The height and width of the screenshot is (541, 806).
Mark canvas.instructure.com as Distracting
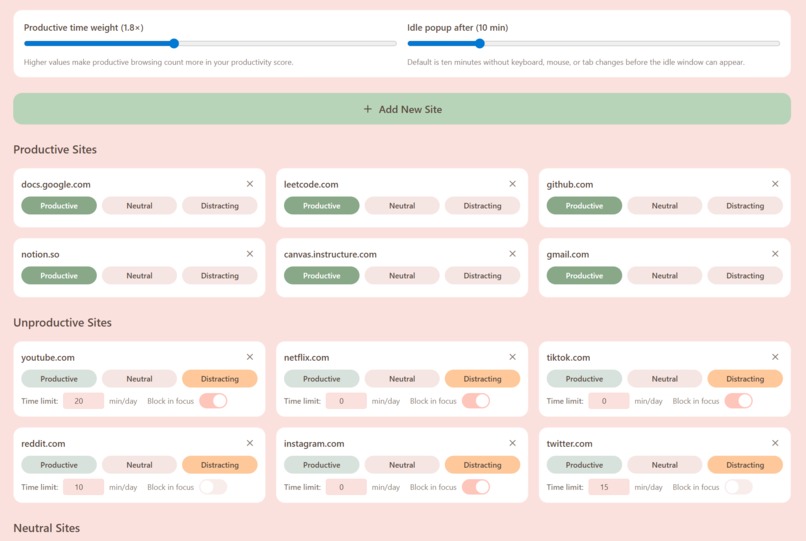point(482,276)
